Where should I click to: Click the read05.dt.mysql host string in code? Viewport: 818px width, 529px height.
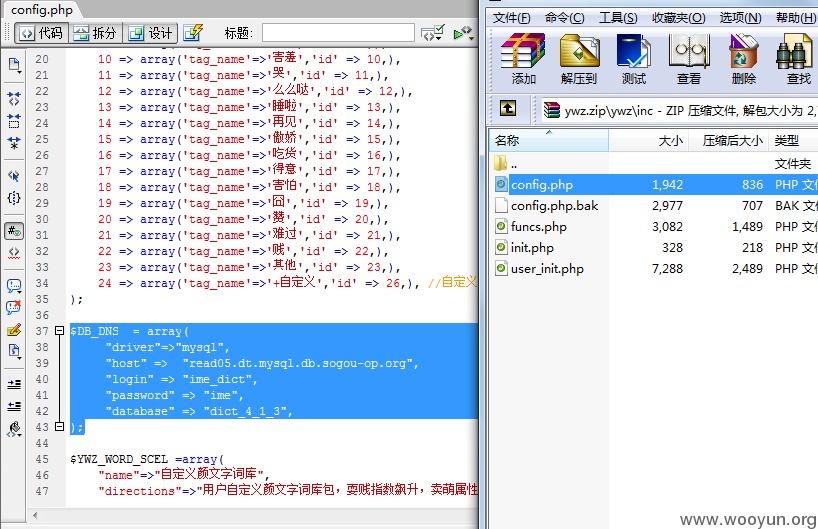pos(300,363)
